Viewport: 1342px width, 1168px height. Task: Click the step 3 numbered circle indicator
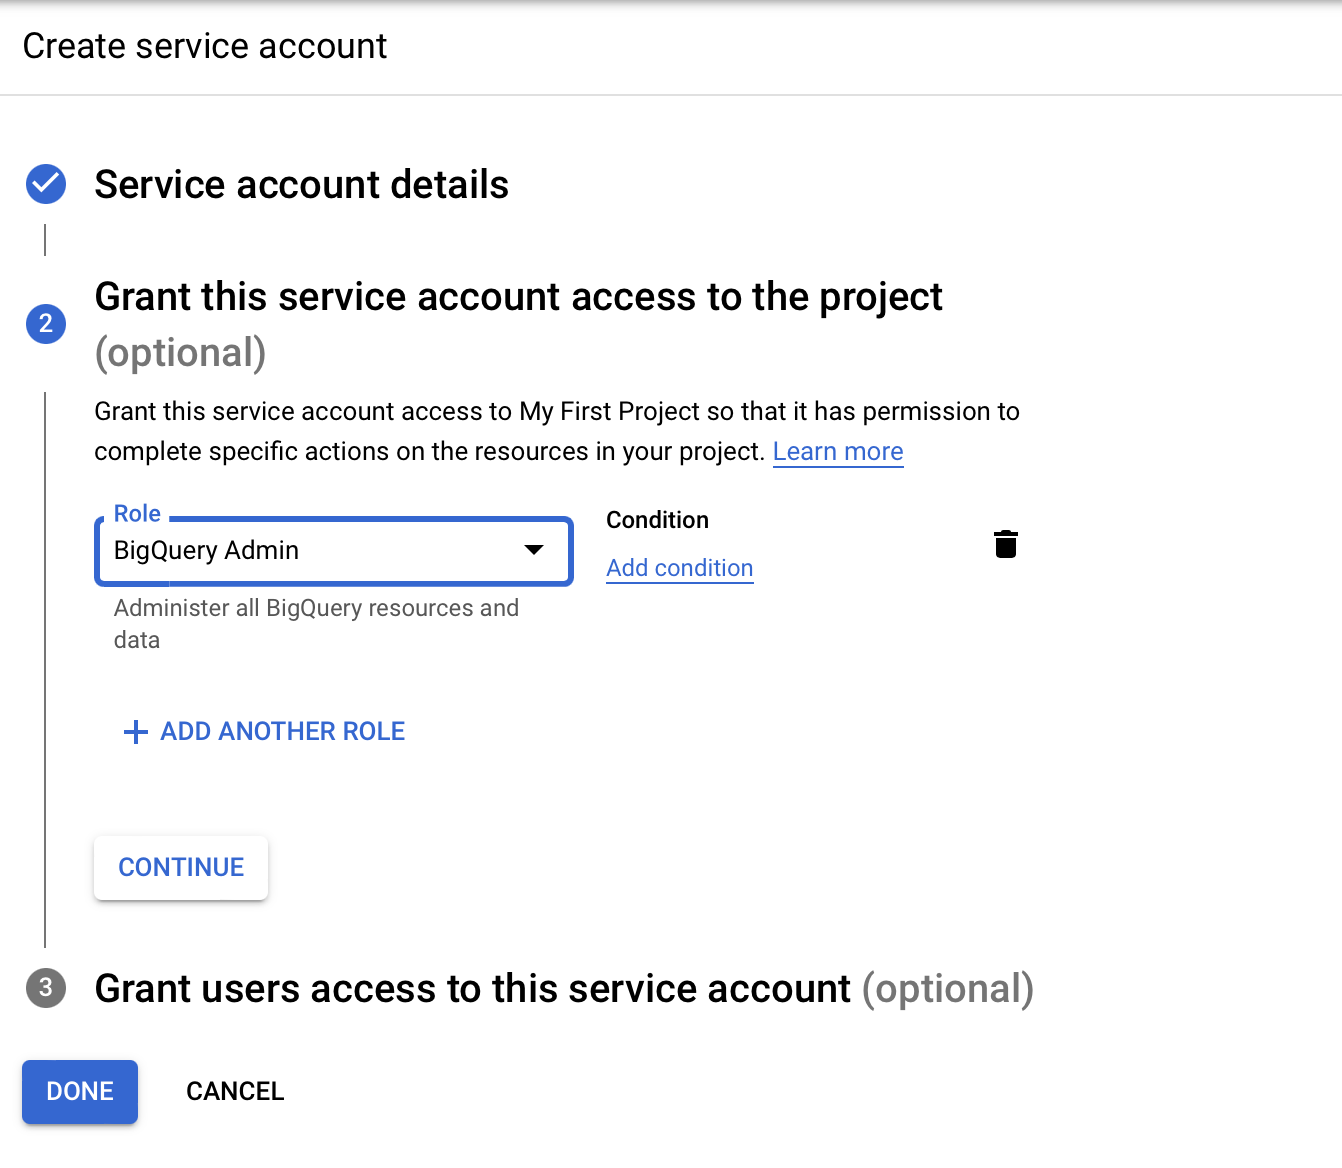(x=45, y=989)
